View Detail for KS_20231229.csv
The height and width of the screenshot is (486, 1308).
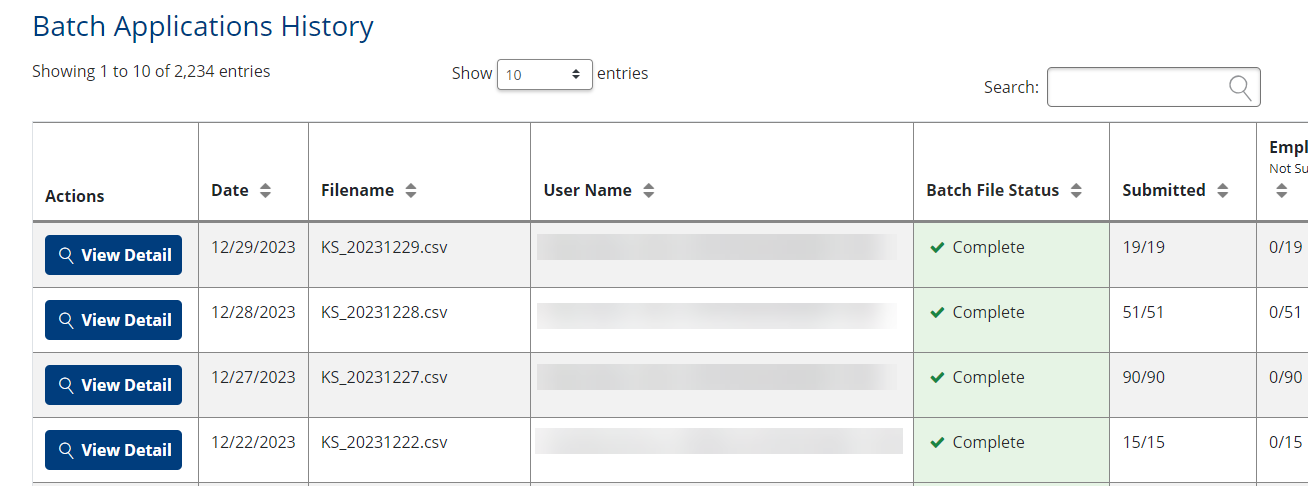point(113,255)
